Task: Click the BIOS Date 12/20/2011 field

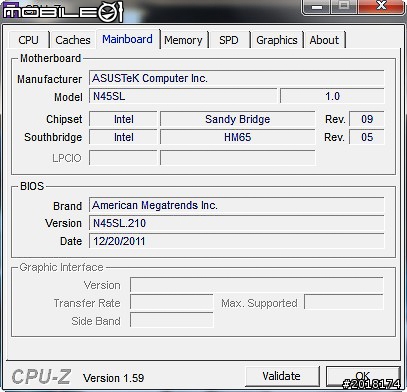Action: coord(236,241)
